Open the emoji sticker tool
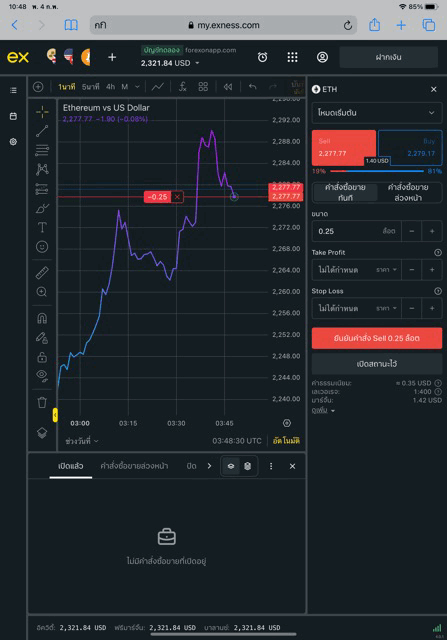This screenshot has height=640, width=447. click(42, 247)
